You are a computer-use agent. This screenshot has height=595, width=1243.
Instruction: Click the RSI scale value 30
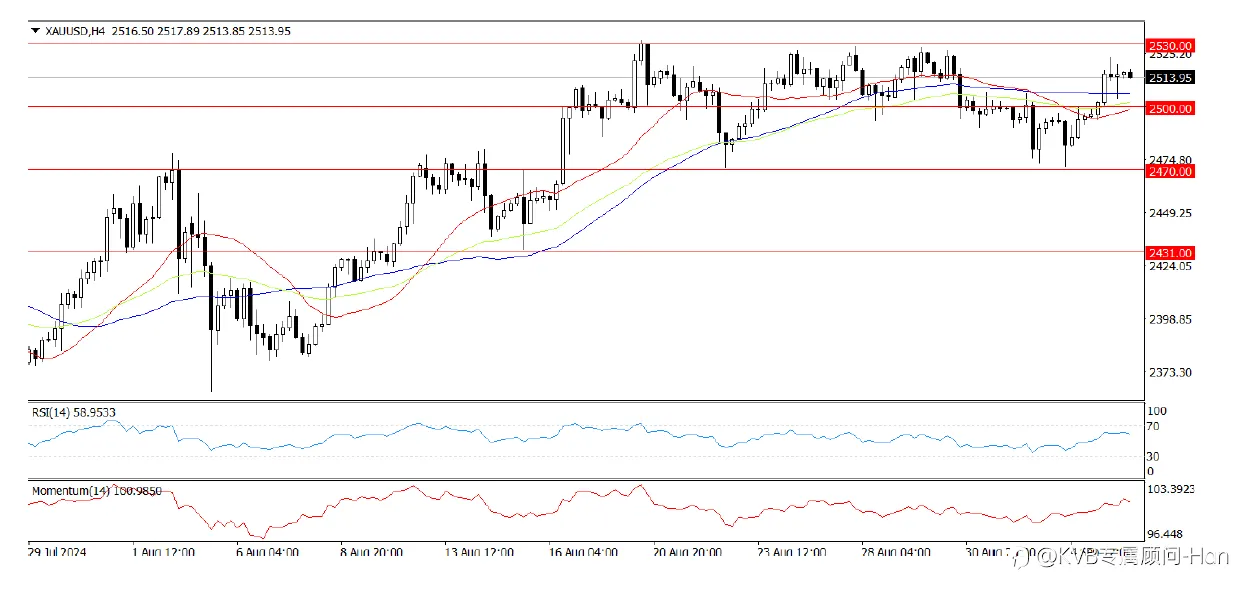coord(1153,455)
